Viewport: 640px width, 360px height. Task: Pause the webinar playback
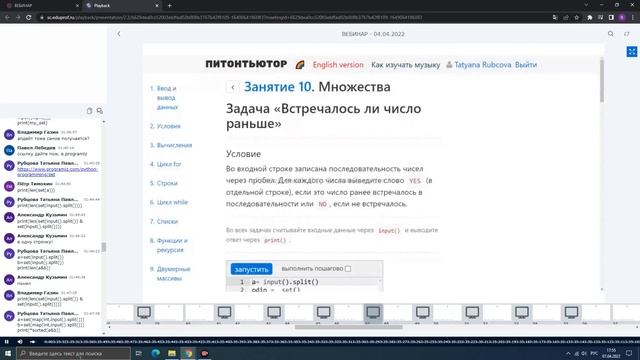[x=7, y=342]
